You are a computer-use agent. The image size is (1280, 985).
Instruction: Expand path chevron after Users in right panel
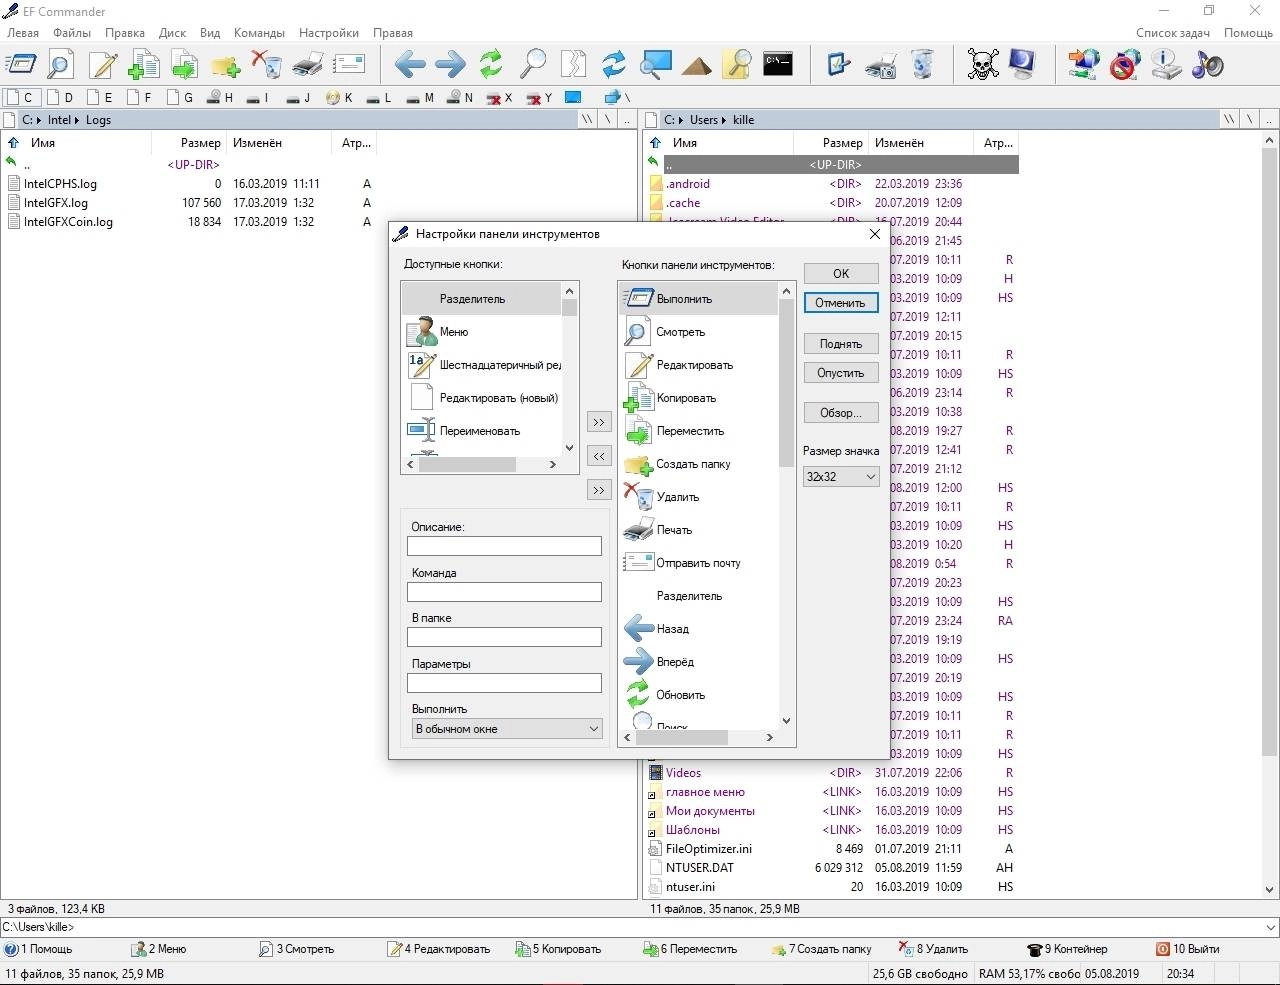click(723, 120)
